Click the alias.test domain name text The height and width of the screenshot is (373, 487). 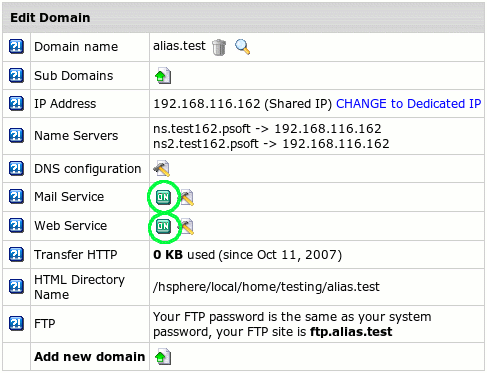[x=179, y=46]
